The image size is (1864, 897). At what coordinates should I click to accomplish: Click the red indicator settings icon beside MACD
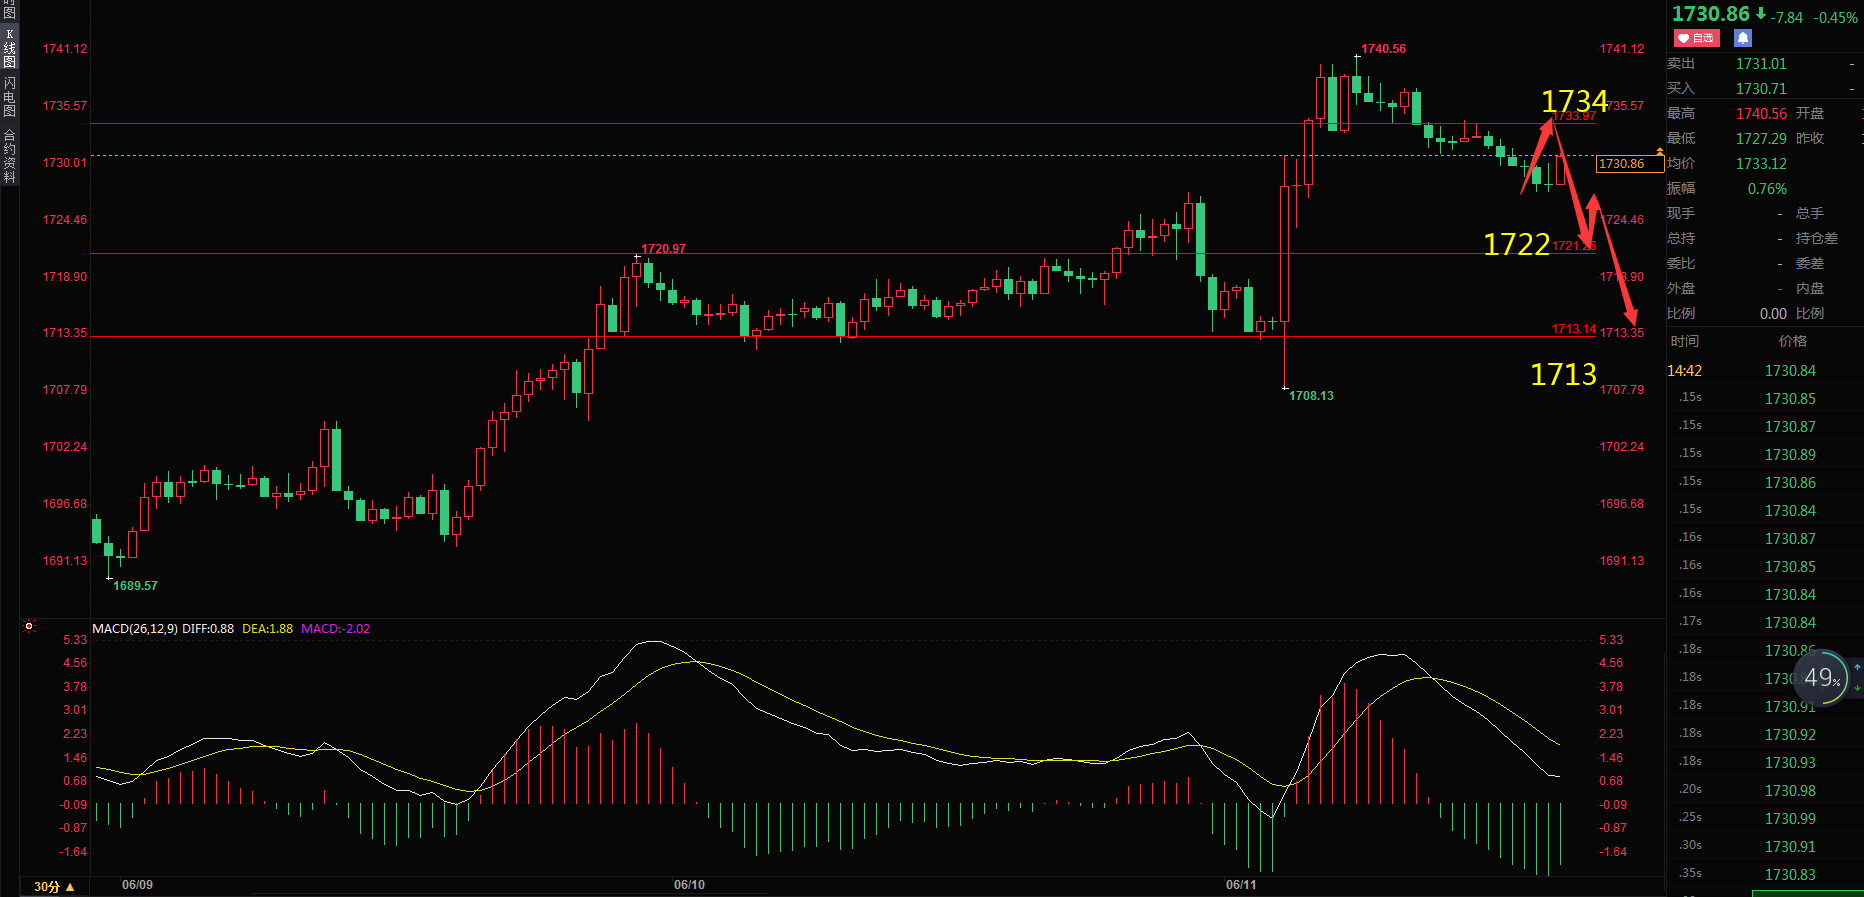[x=29, y=627]
